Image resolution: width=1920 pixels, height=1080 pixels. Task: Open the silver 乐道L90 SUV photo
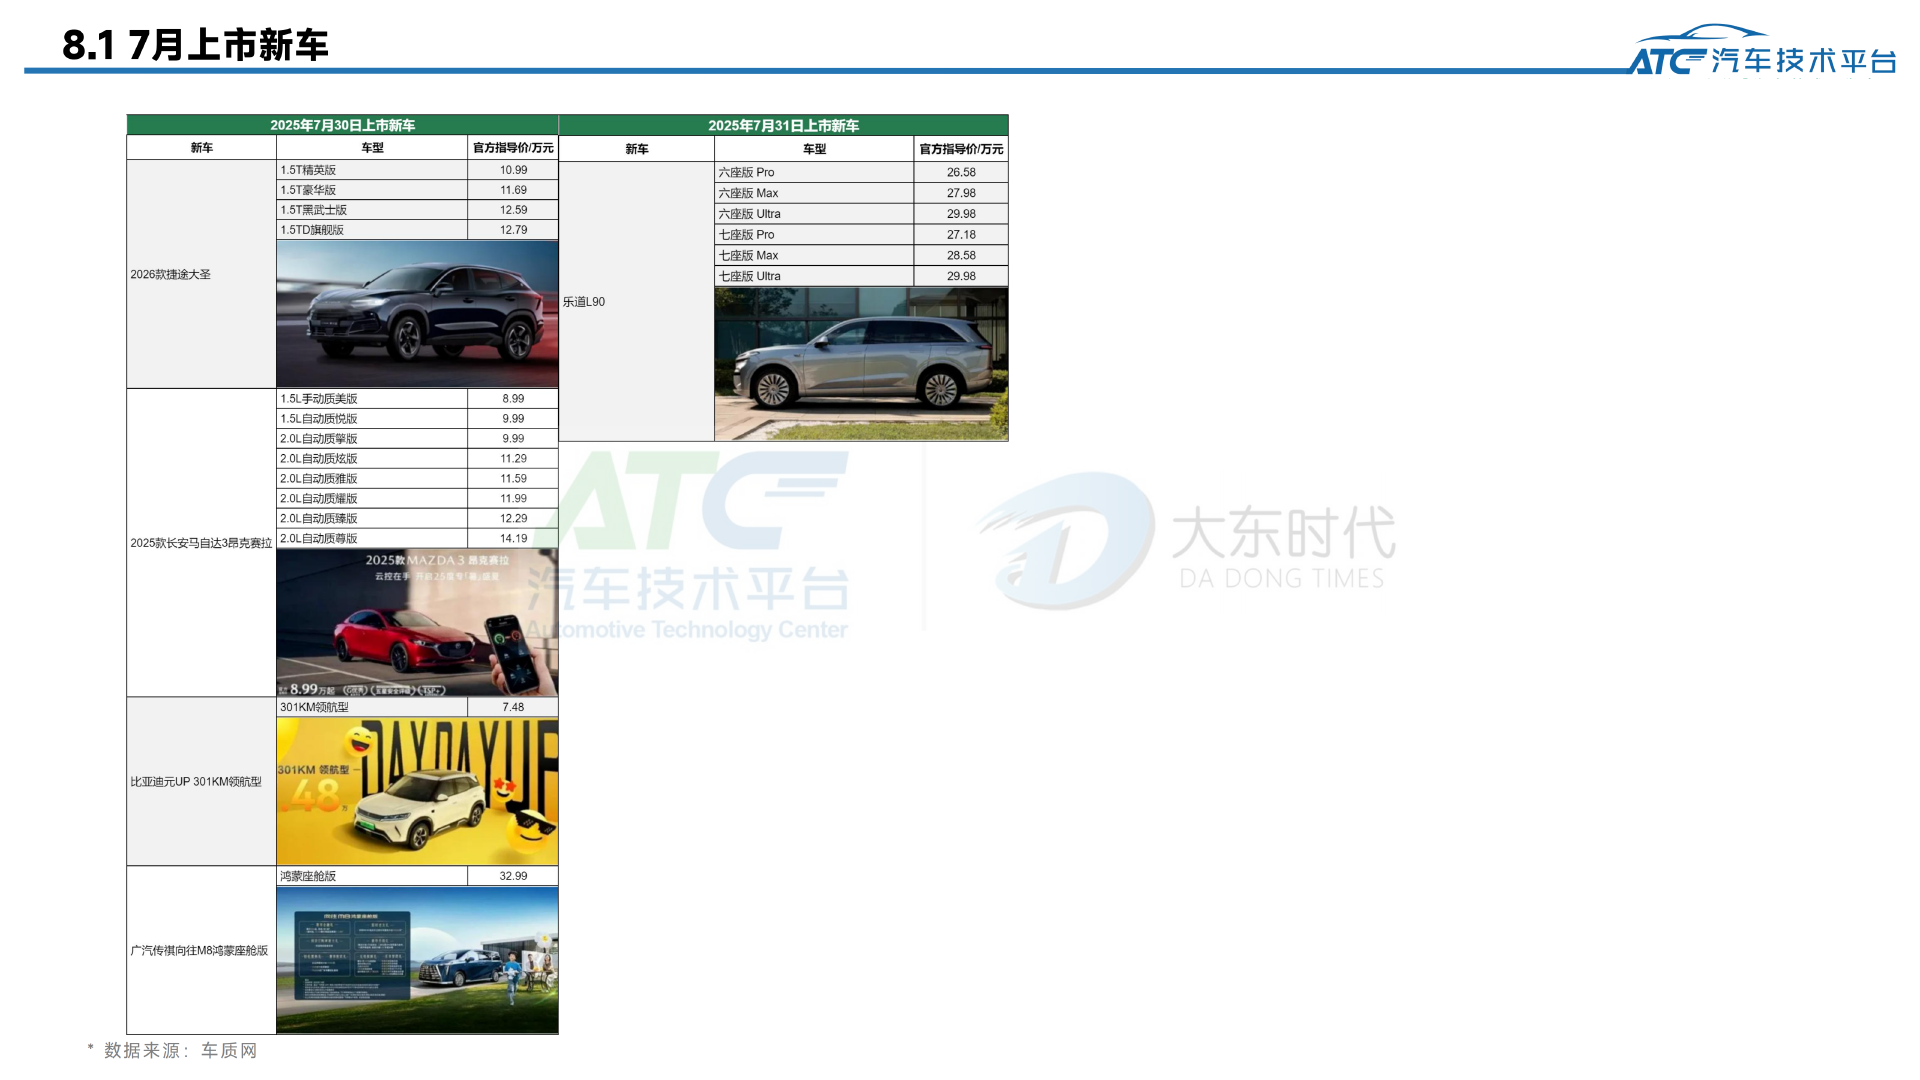[x=861, y=364]
